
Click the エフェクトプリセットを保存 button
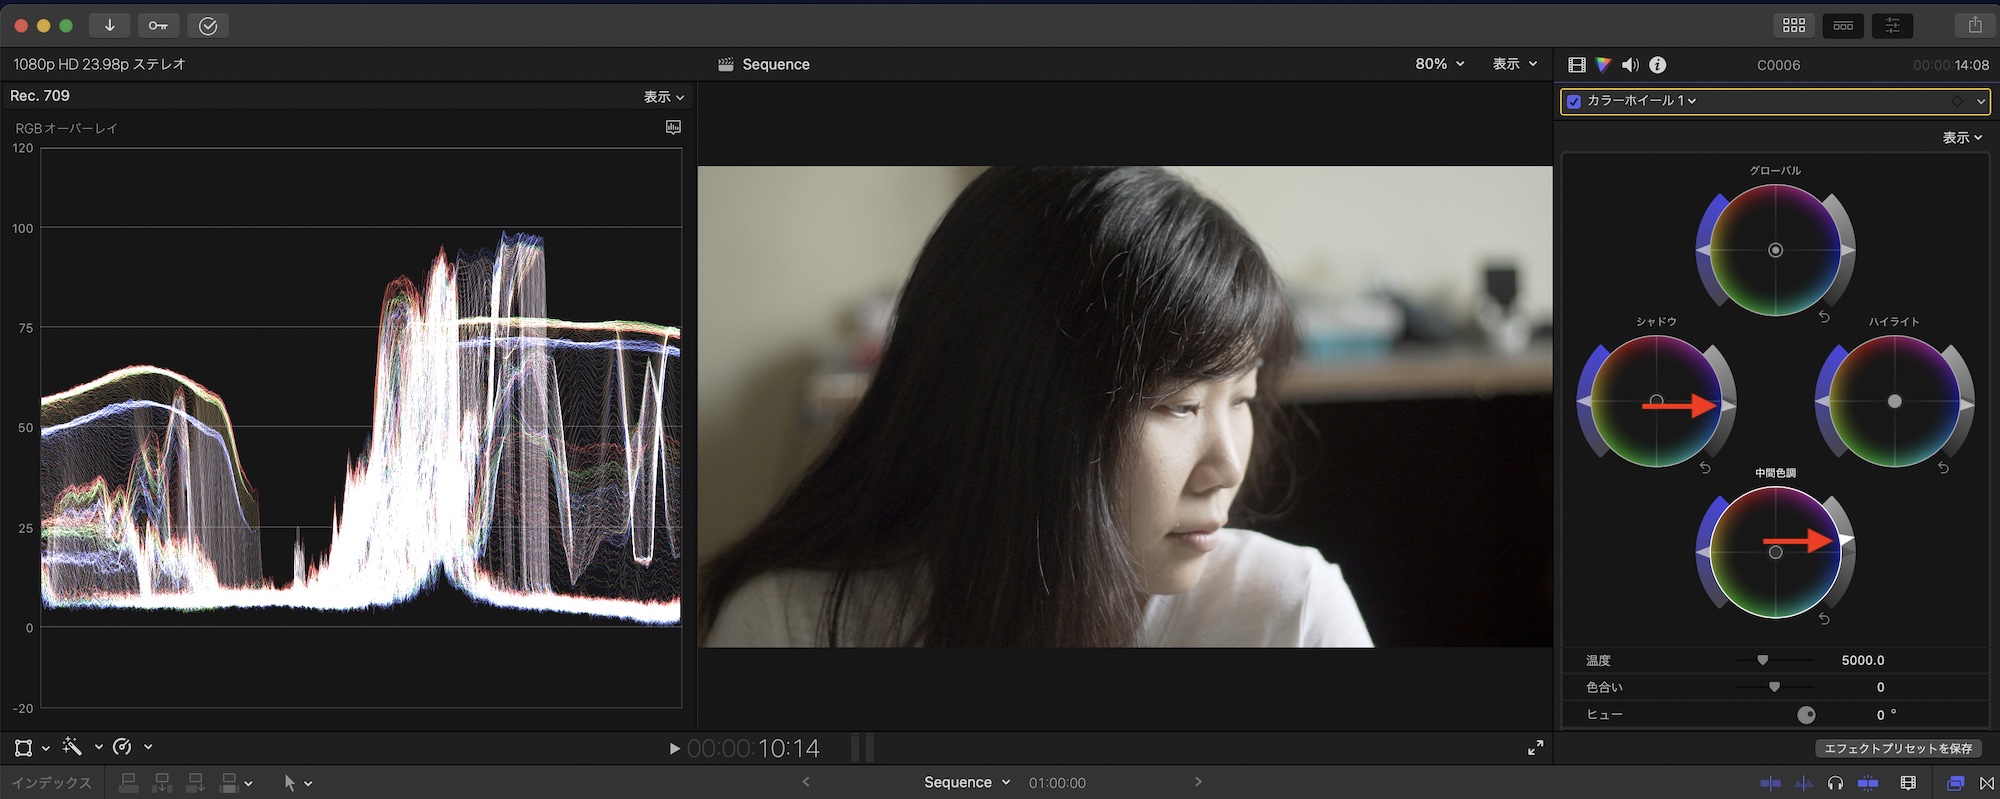pyautogui.click(x=1897, y=748)
